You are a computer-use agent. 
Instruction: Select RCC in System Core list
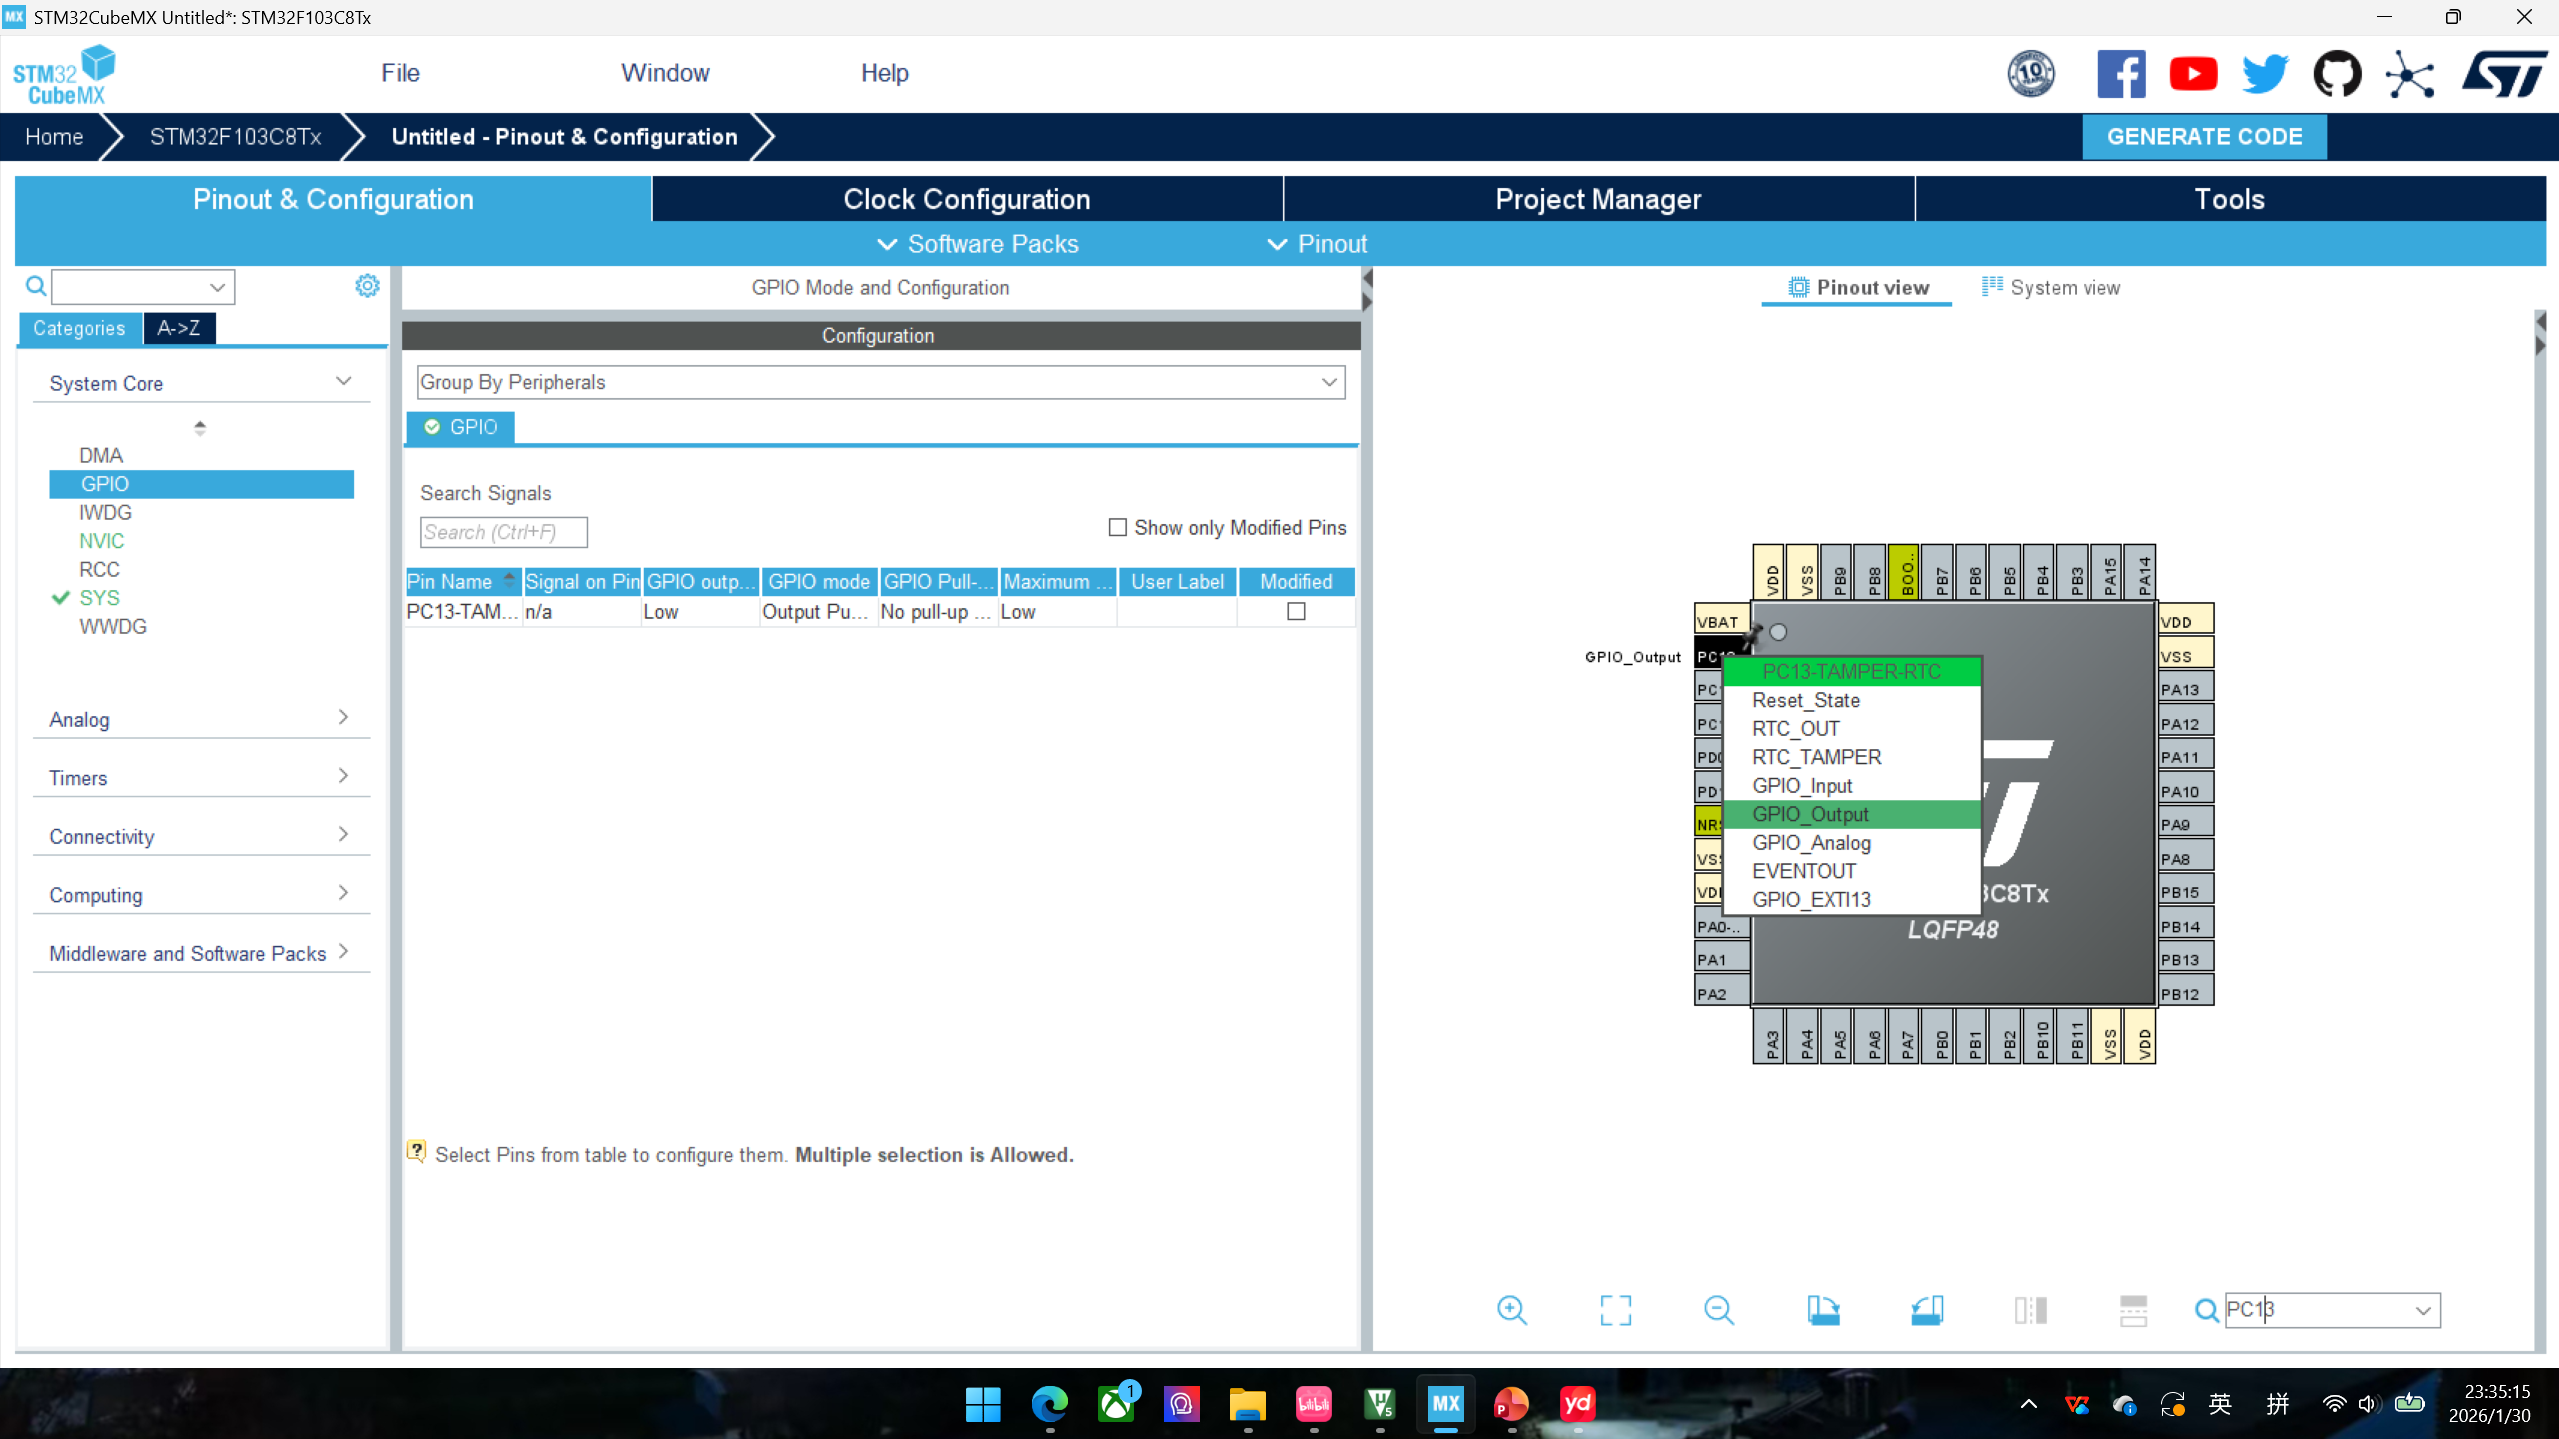[99, 569]
